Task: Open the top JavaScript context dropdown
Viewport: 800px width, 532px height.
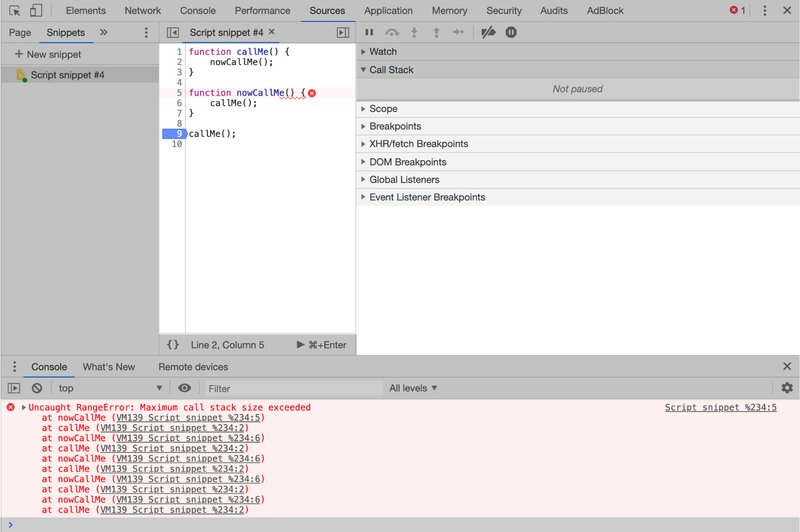Action: (110, 388)
